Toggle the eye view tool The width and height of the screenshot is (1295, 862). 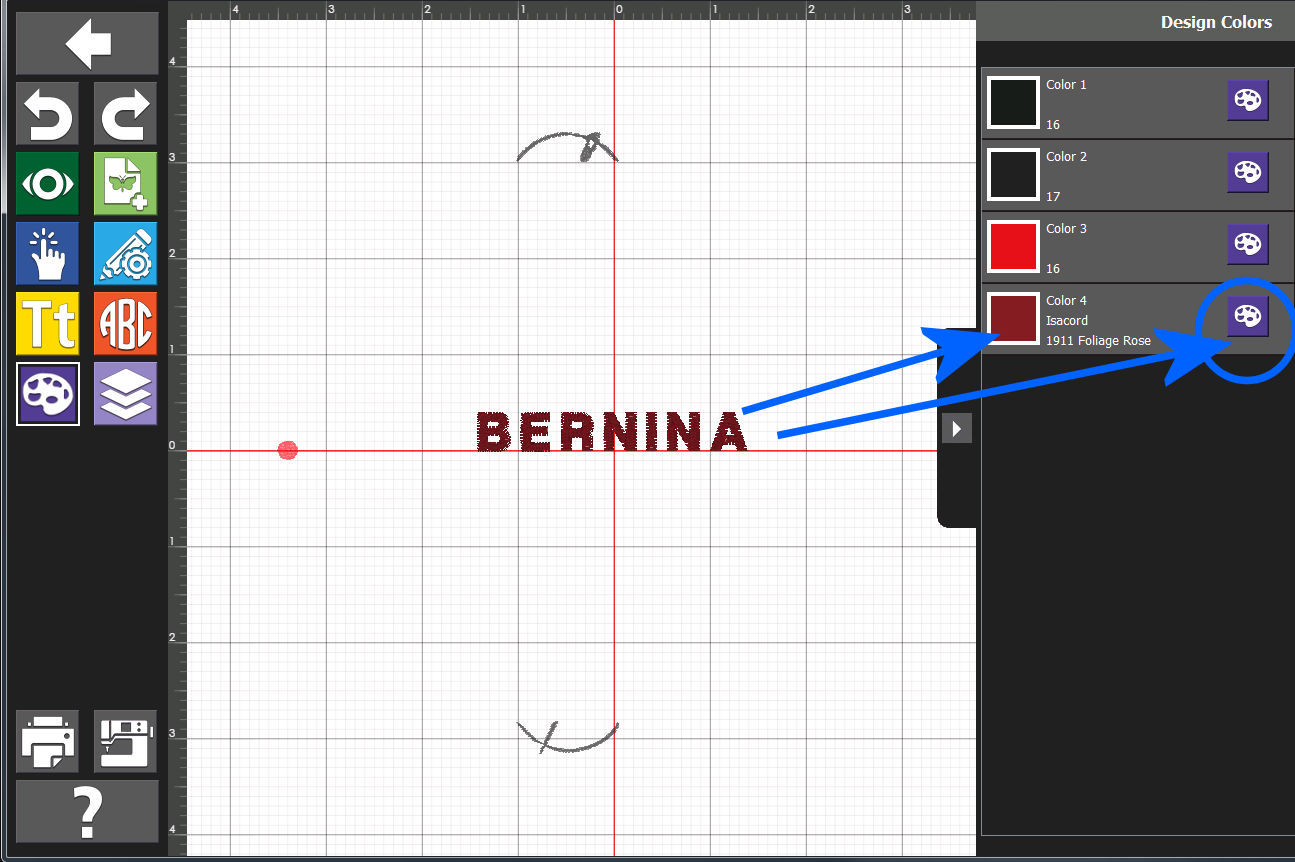click(x=47, y=183)
